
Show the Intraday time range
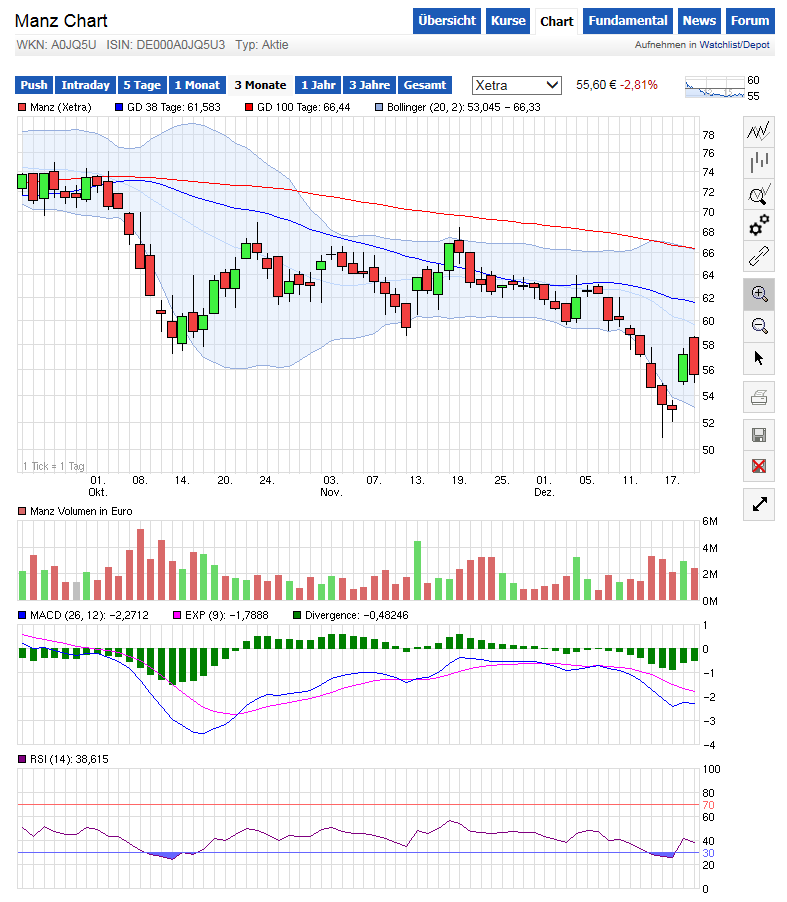click(x=86, y=85)
